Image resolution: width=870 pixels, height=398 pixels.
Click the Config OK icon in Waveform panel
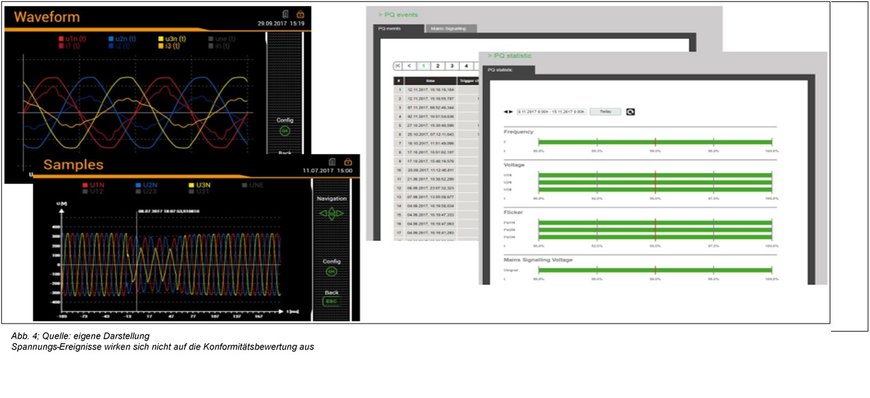point(285,130)
